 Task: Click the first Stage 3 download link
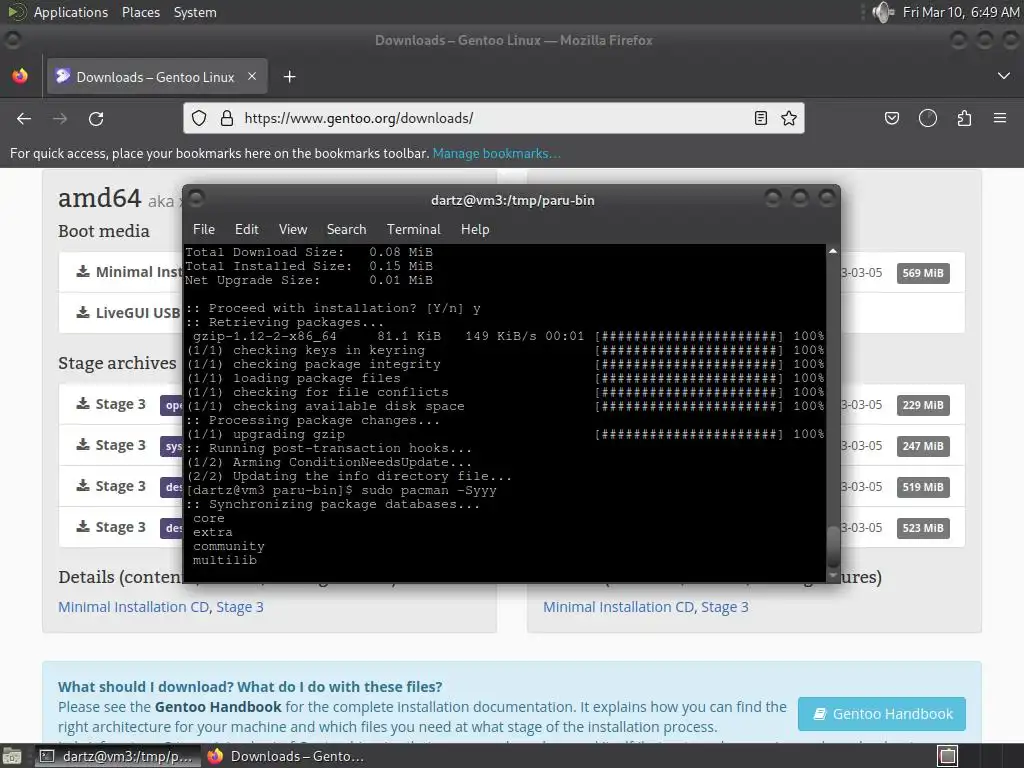(x=111, y=404)
